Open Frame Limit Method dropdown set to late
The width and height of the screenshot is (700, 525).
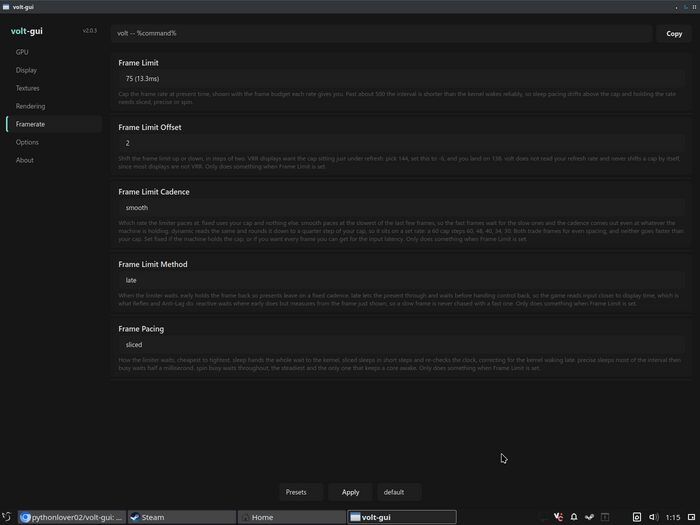[401, 280]
